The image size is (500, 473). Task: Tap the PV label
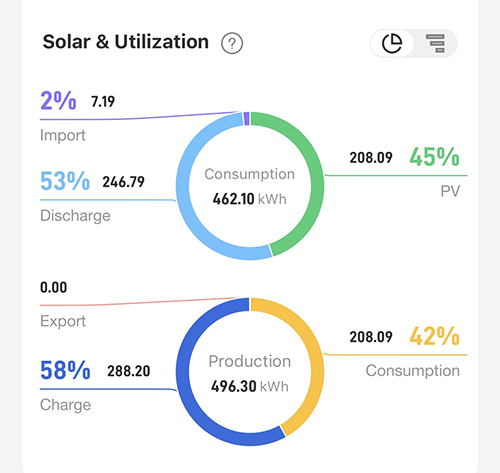click(x=450, y=191)
